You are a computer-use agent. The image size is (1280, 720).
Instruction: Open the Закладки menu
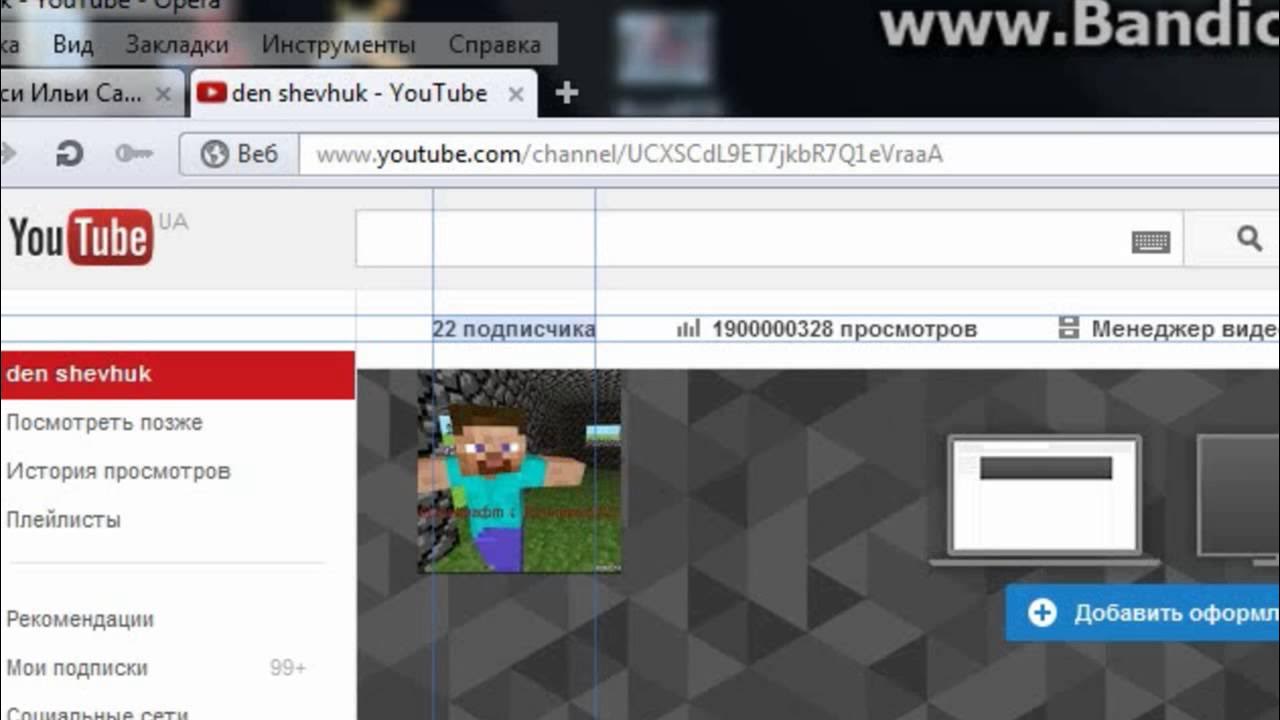[x=177, y=45]
